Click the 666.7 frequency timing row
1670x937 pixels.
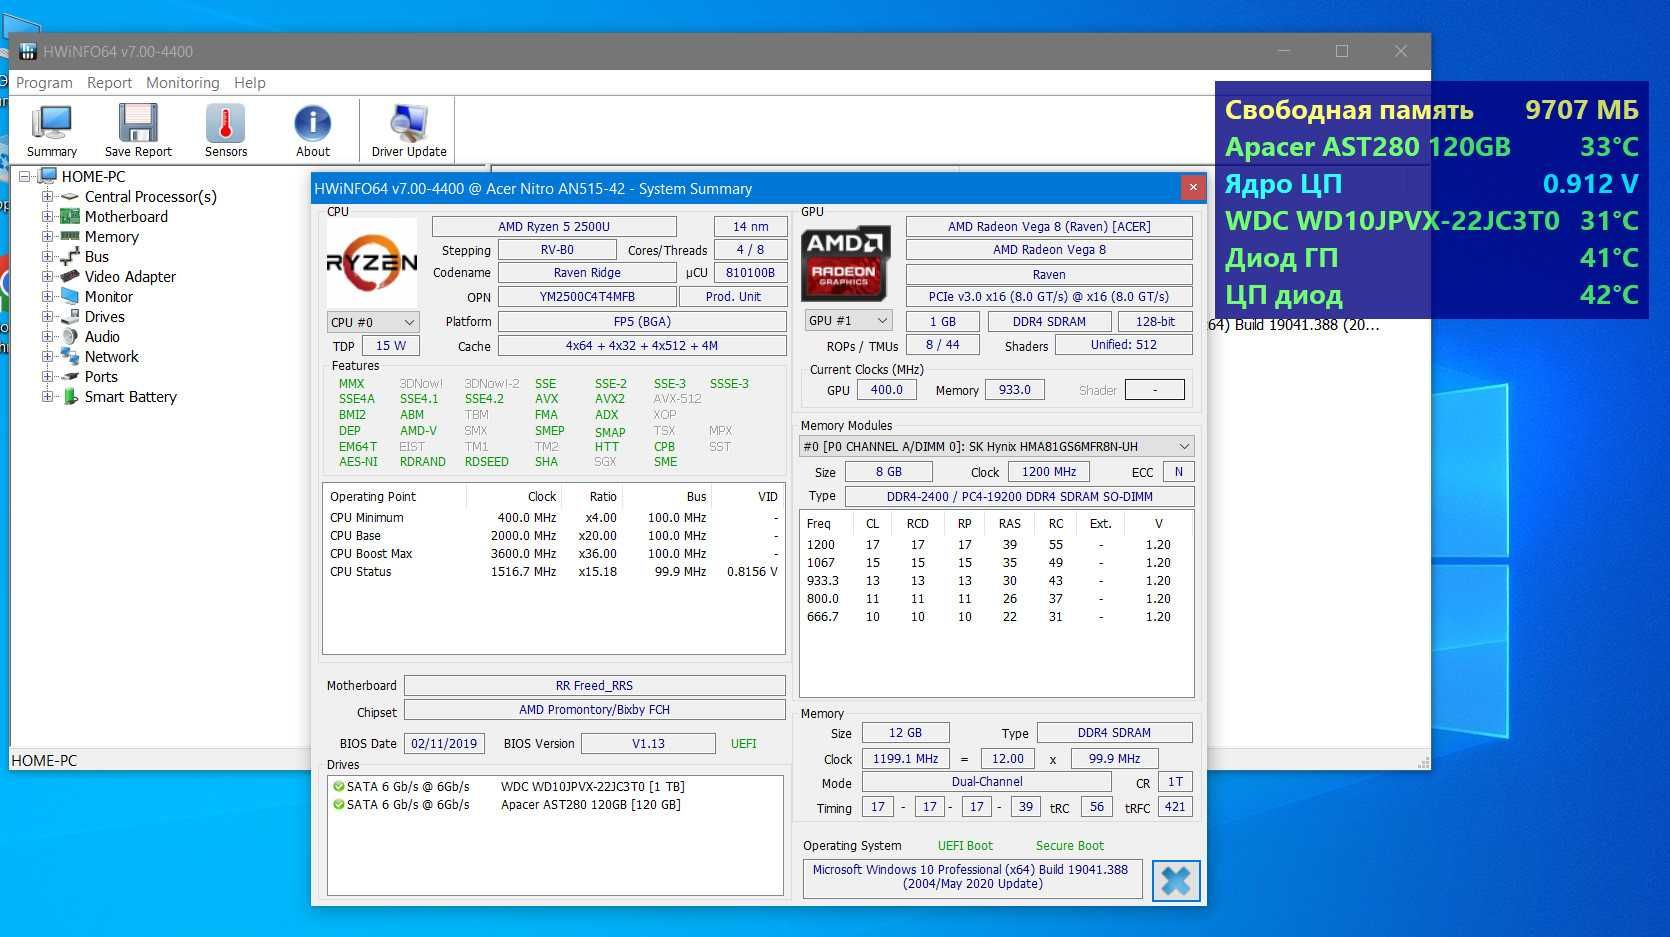(995, 617)
